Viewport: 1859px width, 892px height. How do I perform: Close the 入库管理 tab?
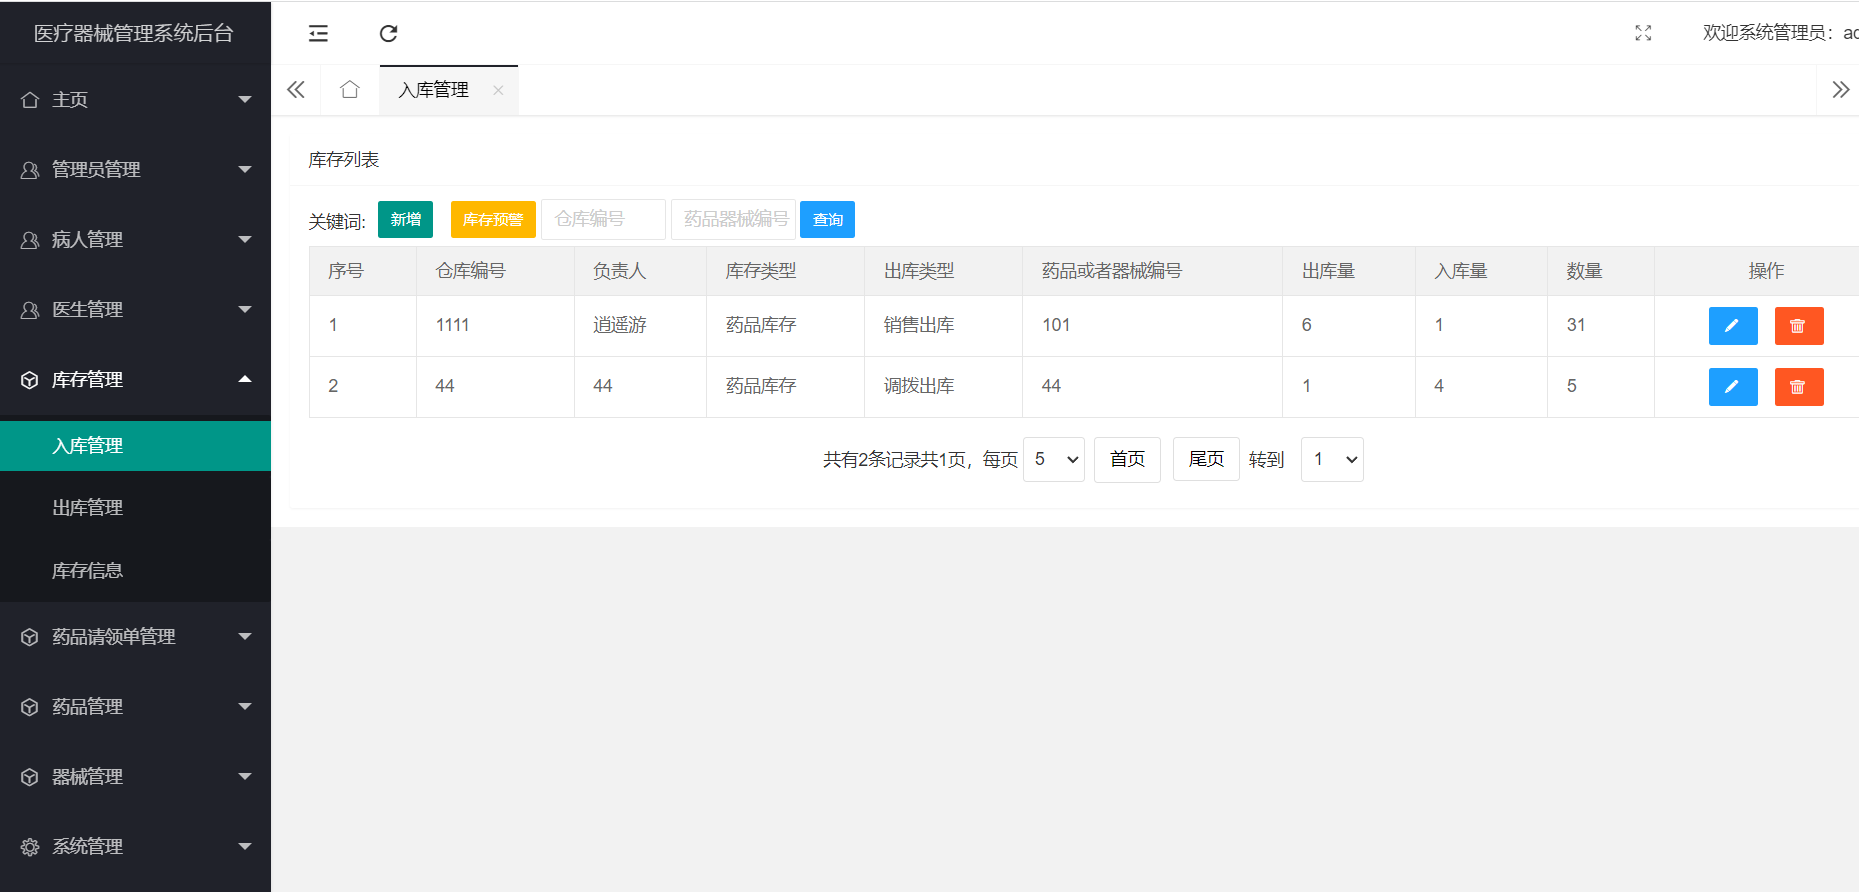pyautogui.click(x=498, y=90)
